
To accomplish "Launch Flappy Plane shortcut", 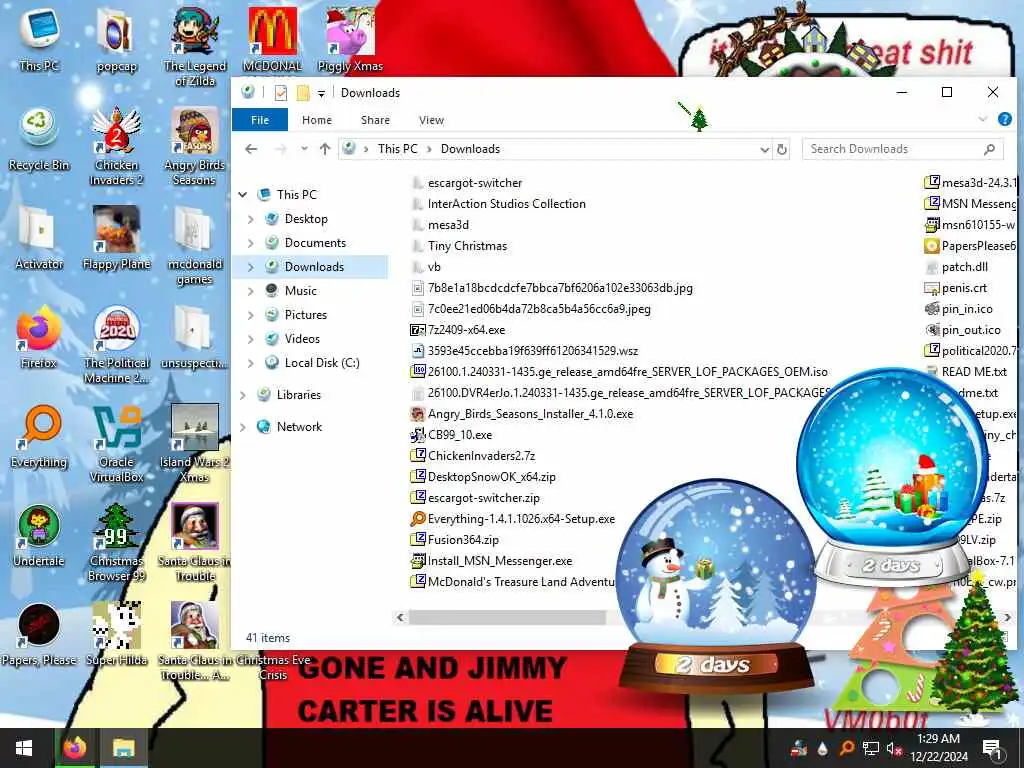I will tap(116, 238).
